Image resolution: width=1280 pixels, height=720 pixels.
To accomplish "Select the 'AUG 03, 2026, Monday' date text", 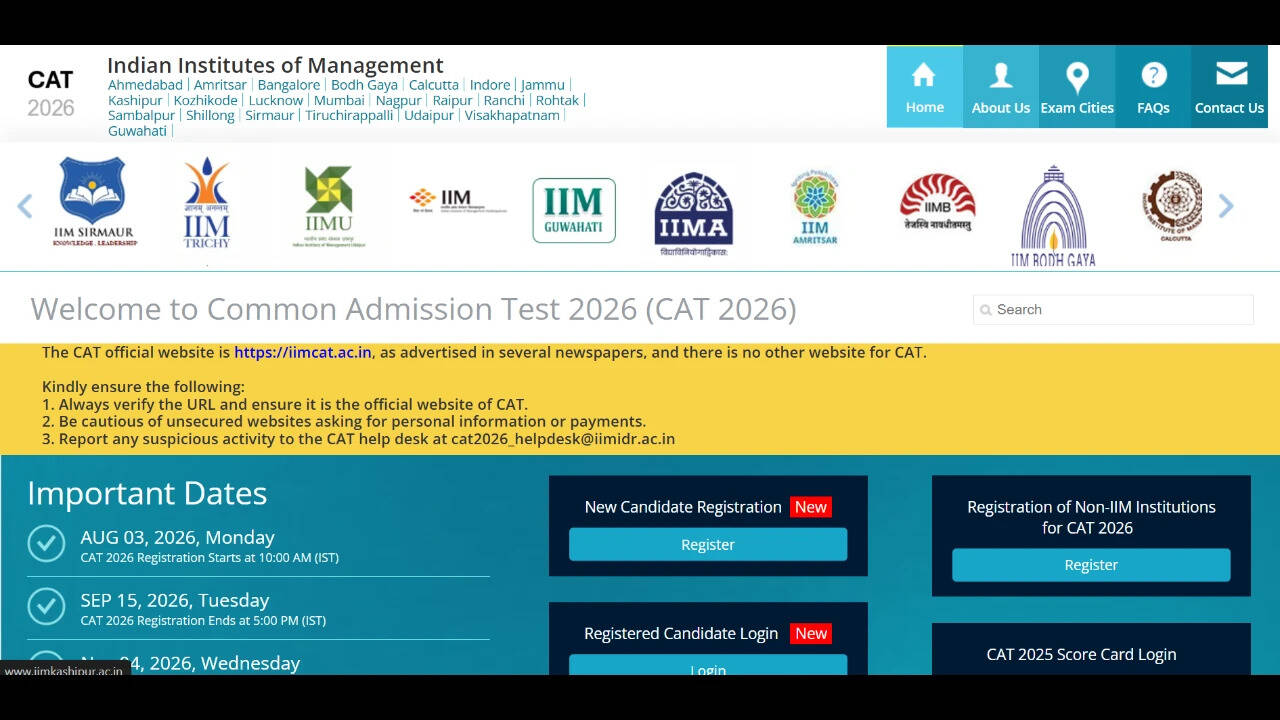I will coord(177,537).
